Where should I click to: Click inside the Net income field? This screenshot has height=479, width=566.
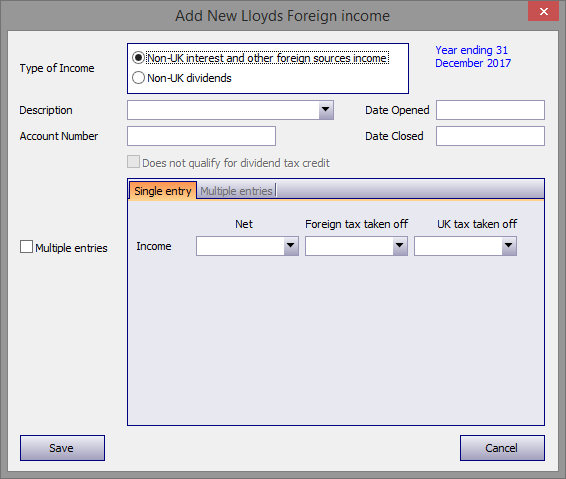(x=240, y=246)
